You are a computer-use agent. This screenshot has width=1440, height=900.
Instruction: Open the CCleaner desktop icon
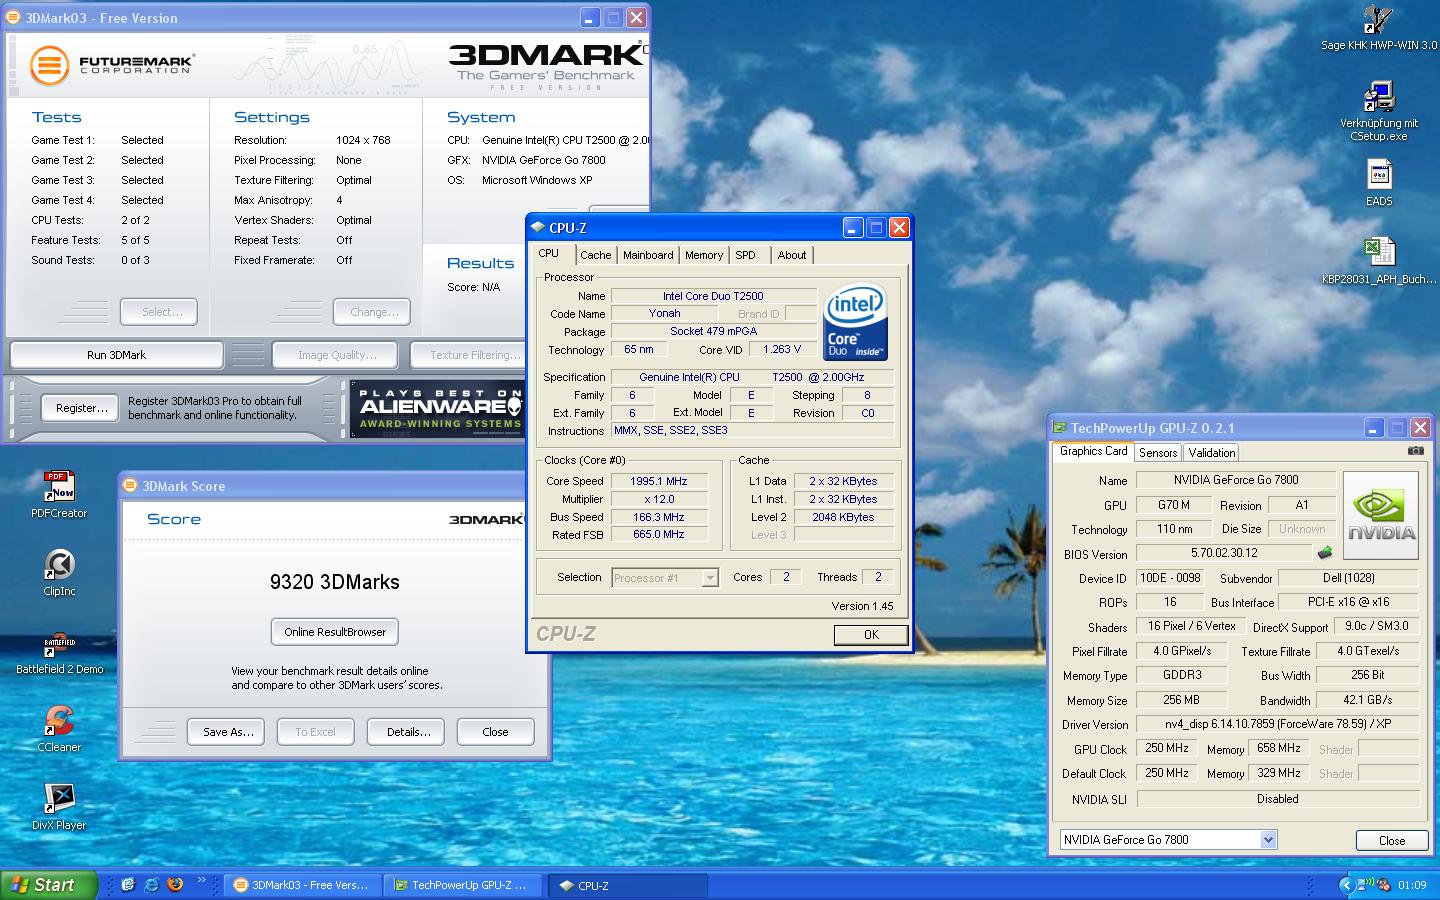tap(59, 721)
